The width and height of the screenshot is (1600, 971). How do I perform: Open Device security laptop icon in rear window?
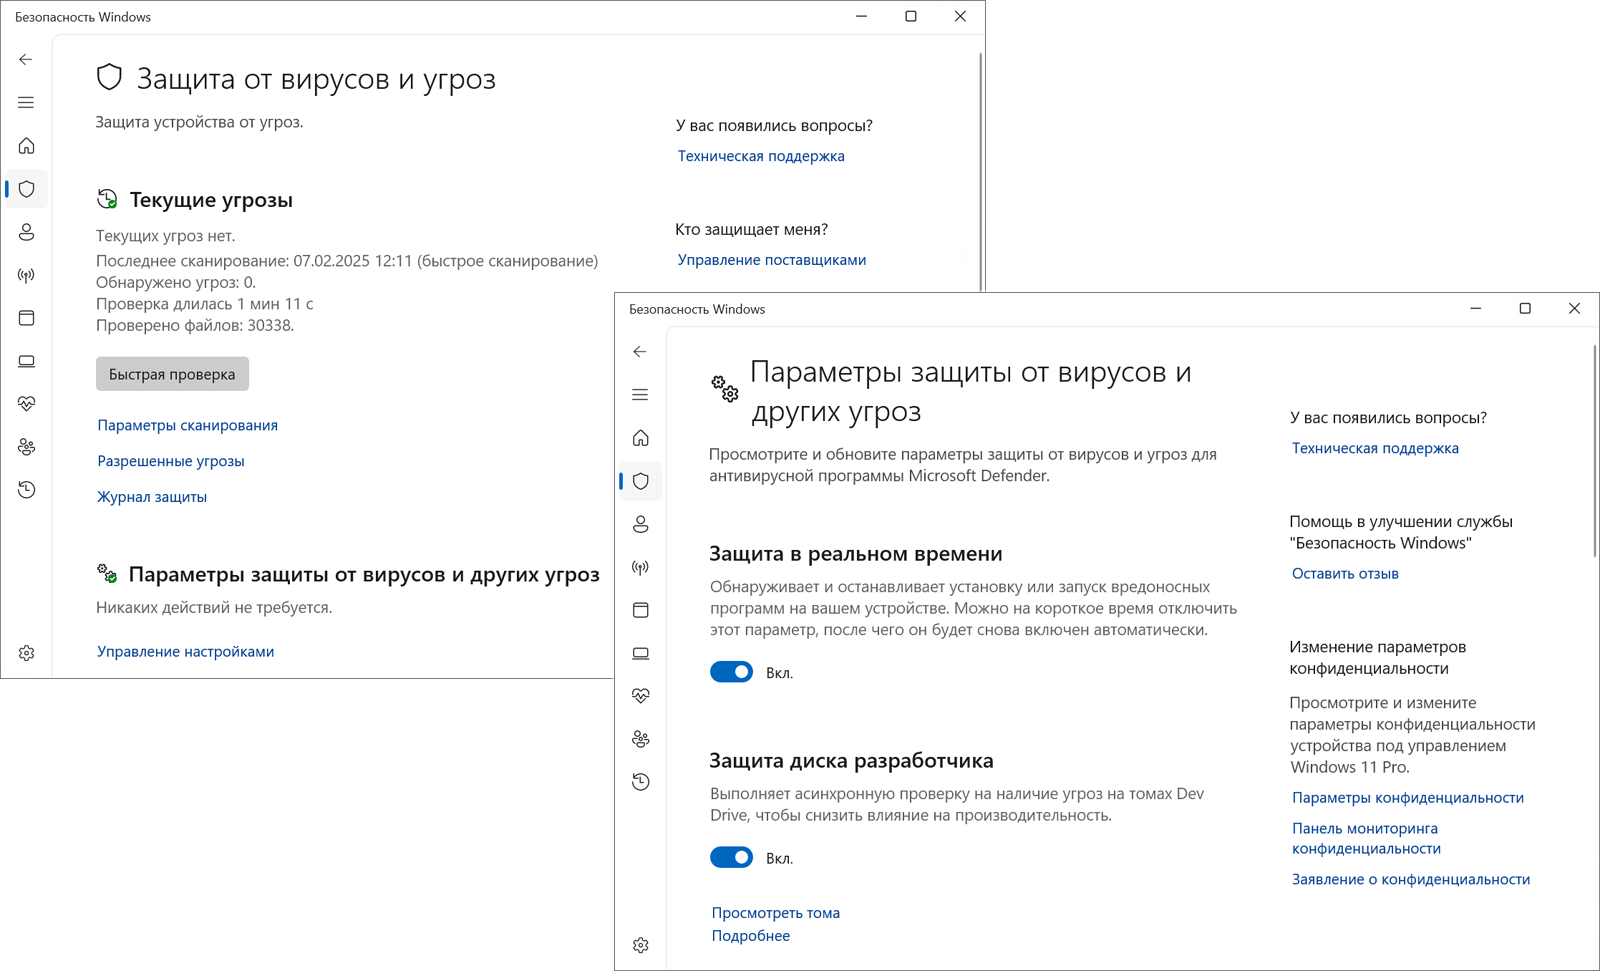pyautogui.click(x=26, y=361)
